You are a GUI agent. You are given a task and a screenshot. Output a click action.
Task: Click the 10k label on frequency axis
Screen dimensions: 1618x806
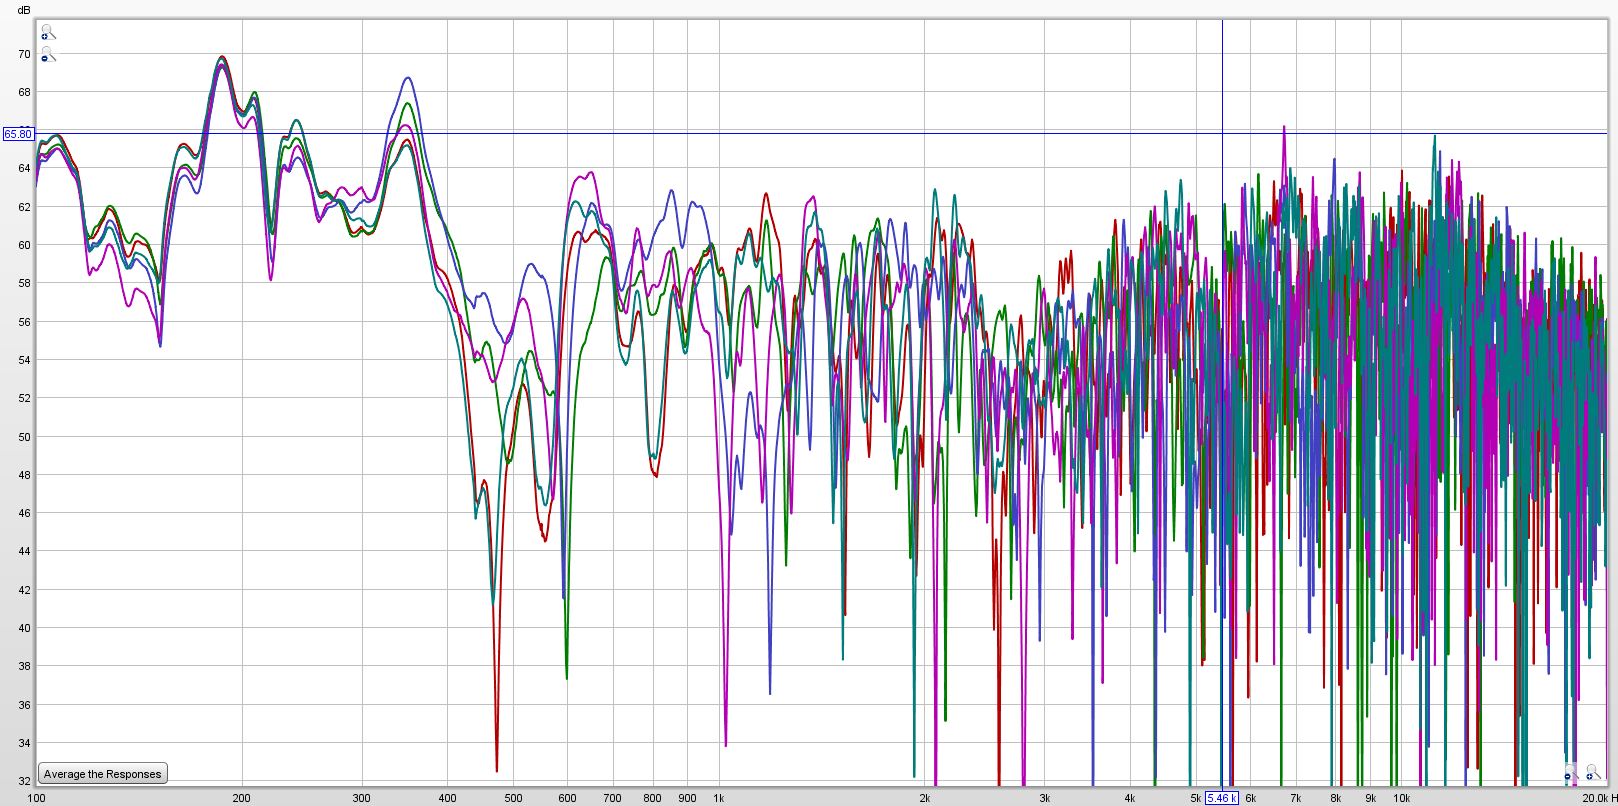pos(1401,798)
